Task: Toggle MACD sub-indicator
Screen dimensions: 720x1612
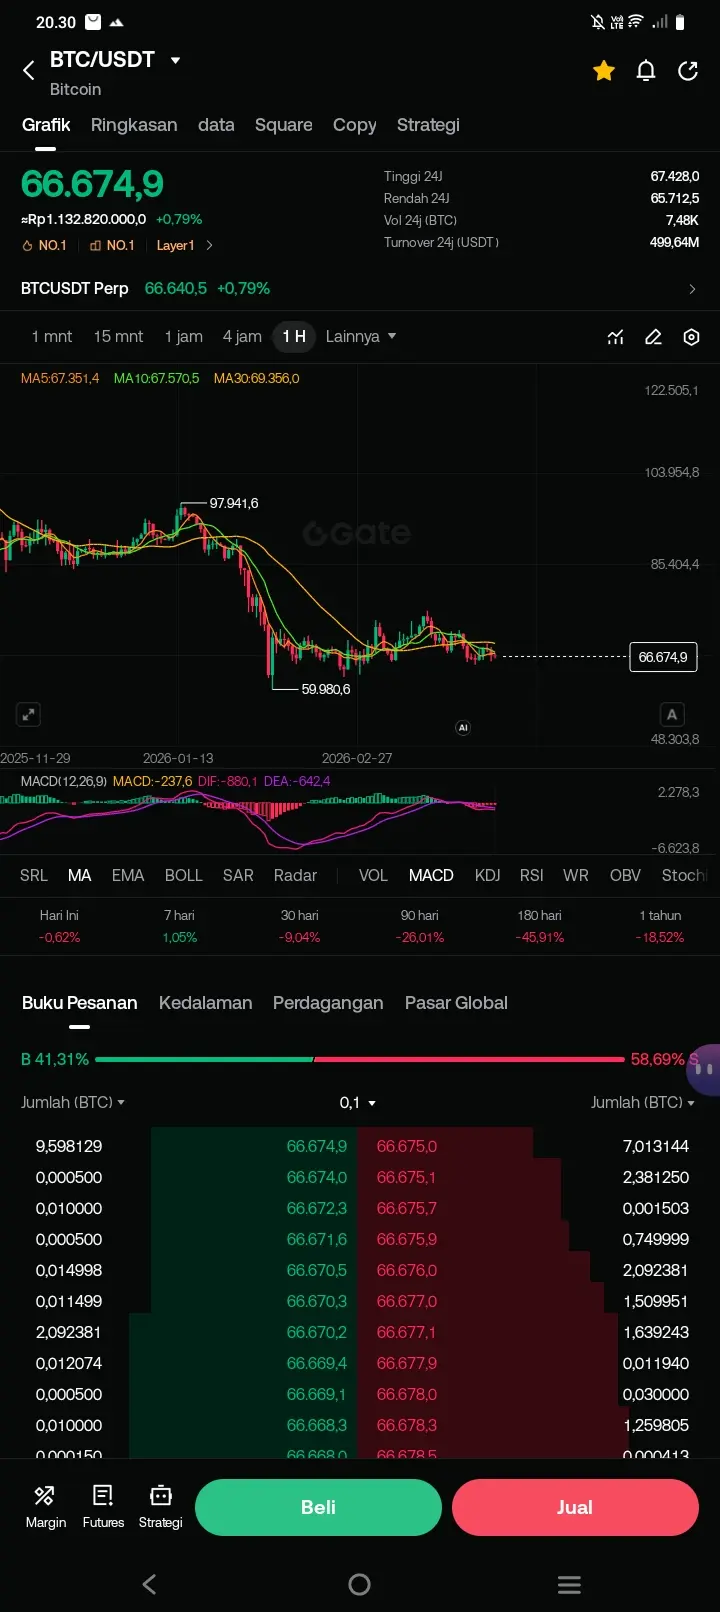Action: click(x=431, y=875)
